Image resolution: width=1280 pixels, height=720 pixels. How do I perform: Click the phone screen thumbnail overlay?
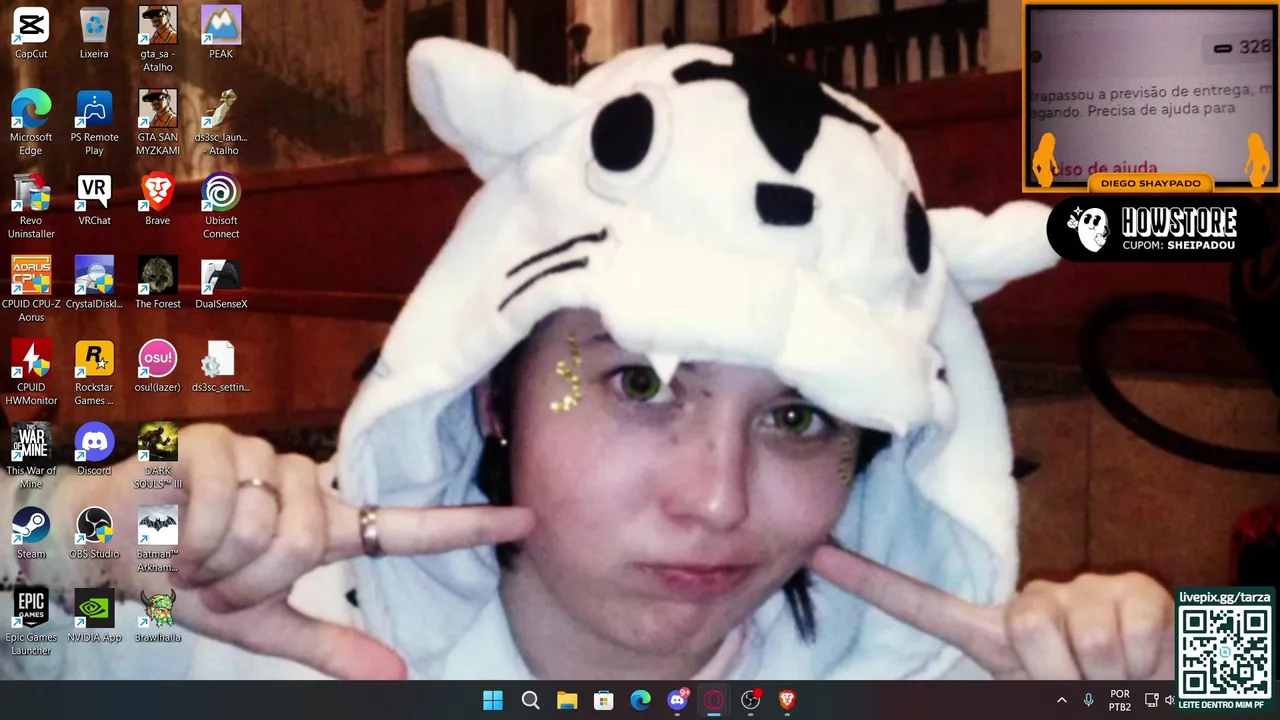tap(1151, 97)
